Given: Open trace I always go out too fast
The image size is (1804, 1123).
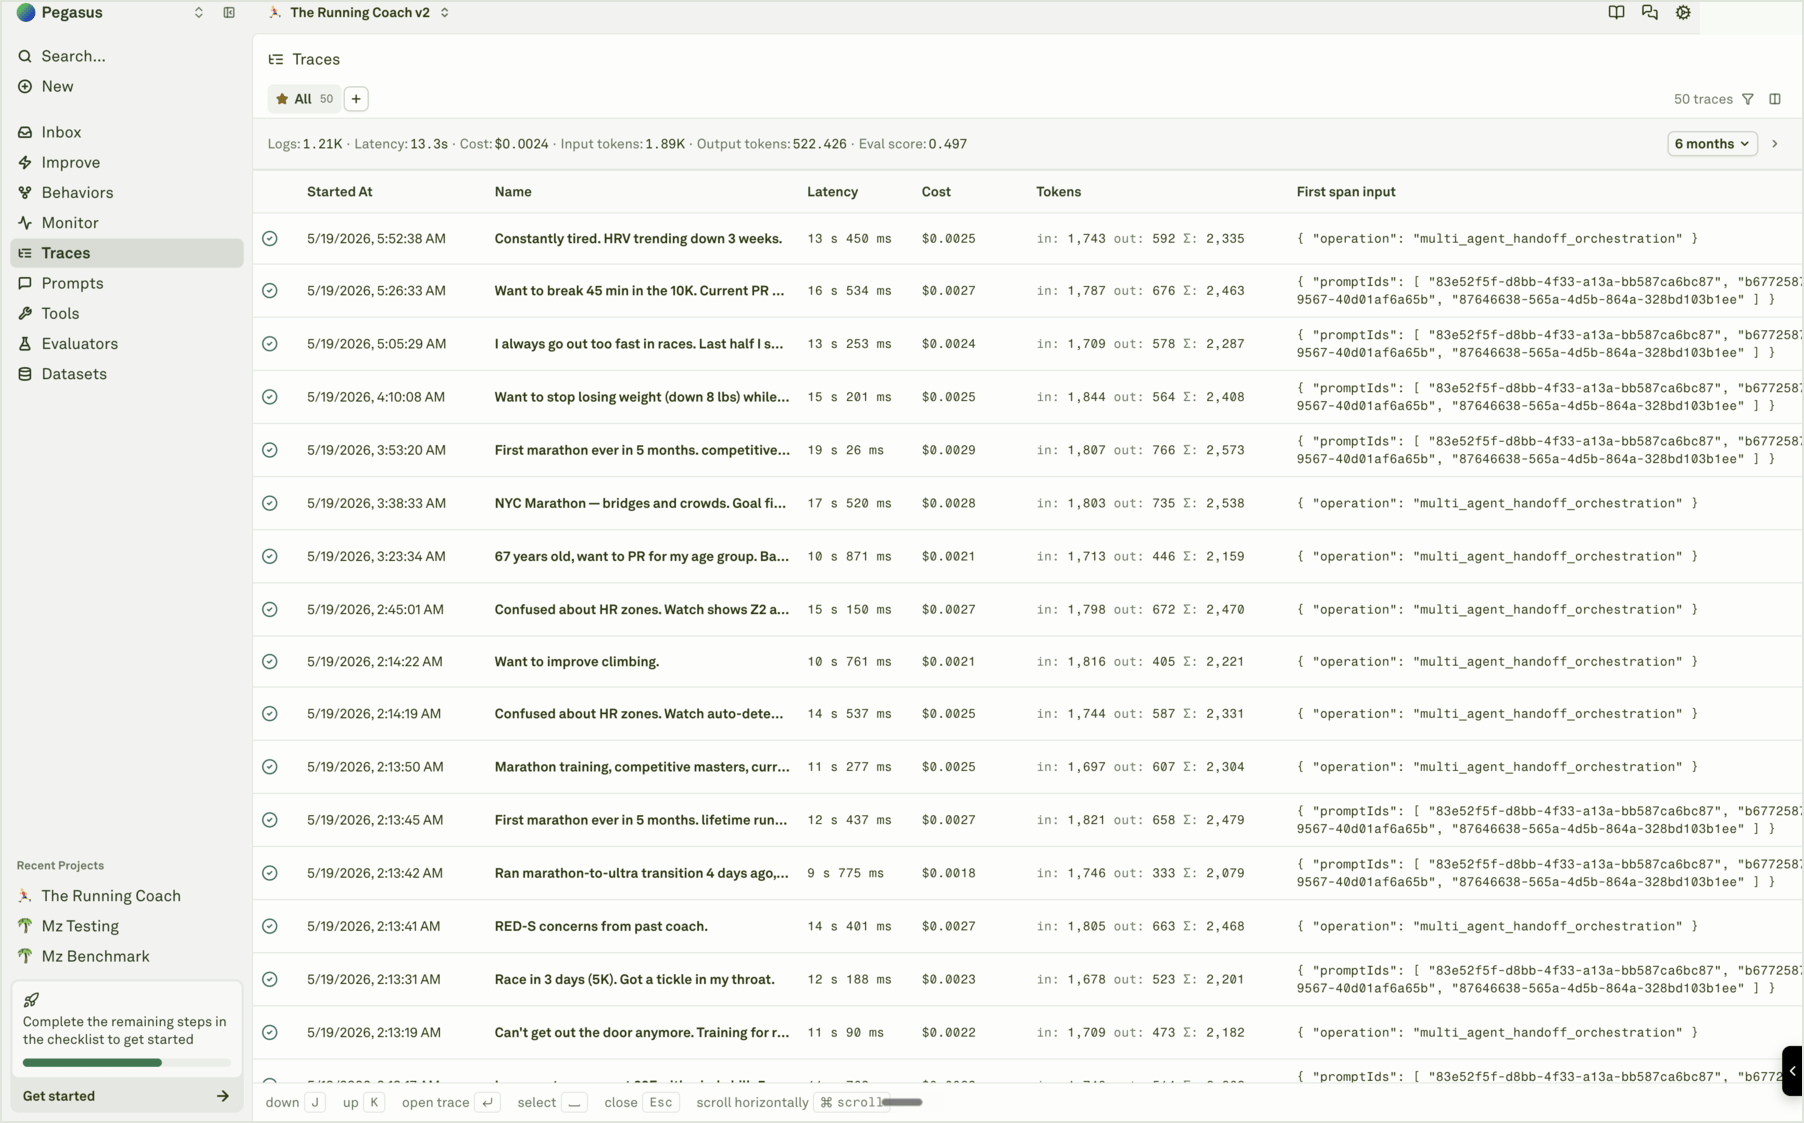Looking at the screenshot, I should tap(639, 344).
